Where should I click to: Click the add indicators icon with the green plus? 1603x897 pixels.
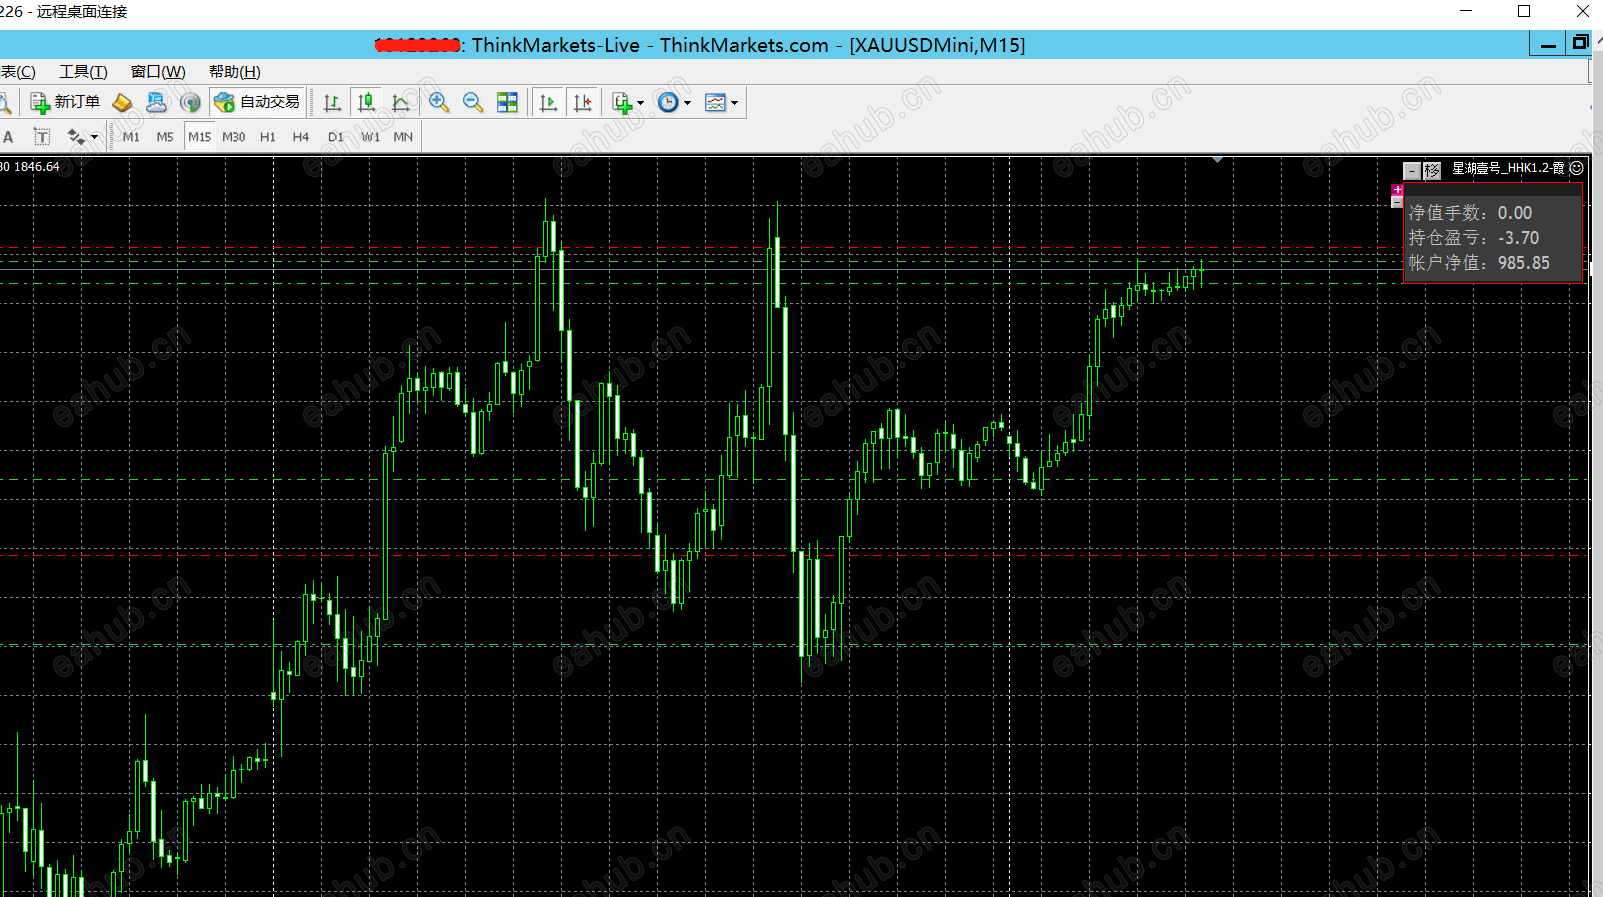[x=622, y=102]
